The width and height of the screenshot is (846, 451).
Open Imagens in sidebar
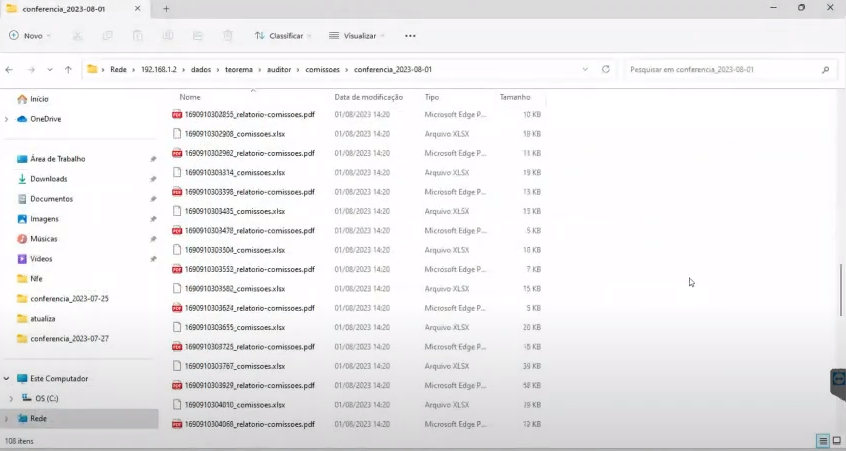(44, 219)
